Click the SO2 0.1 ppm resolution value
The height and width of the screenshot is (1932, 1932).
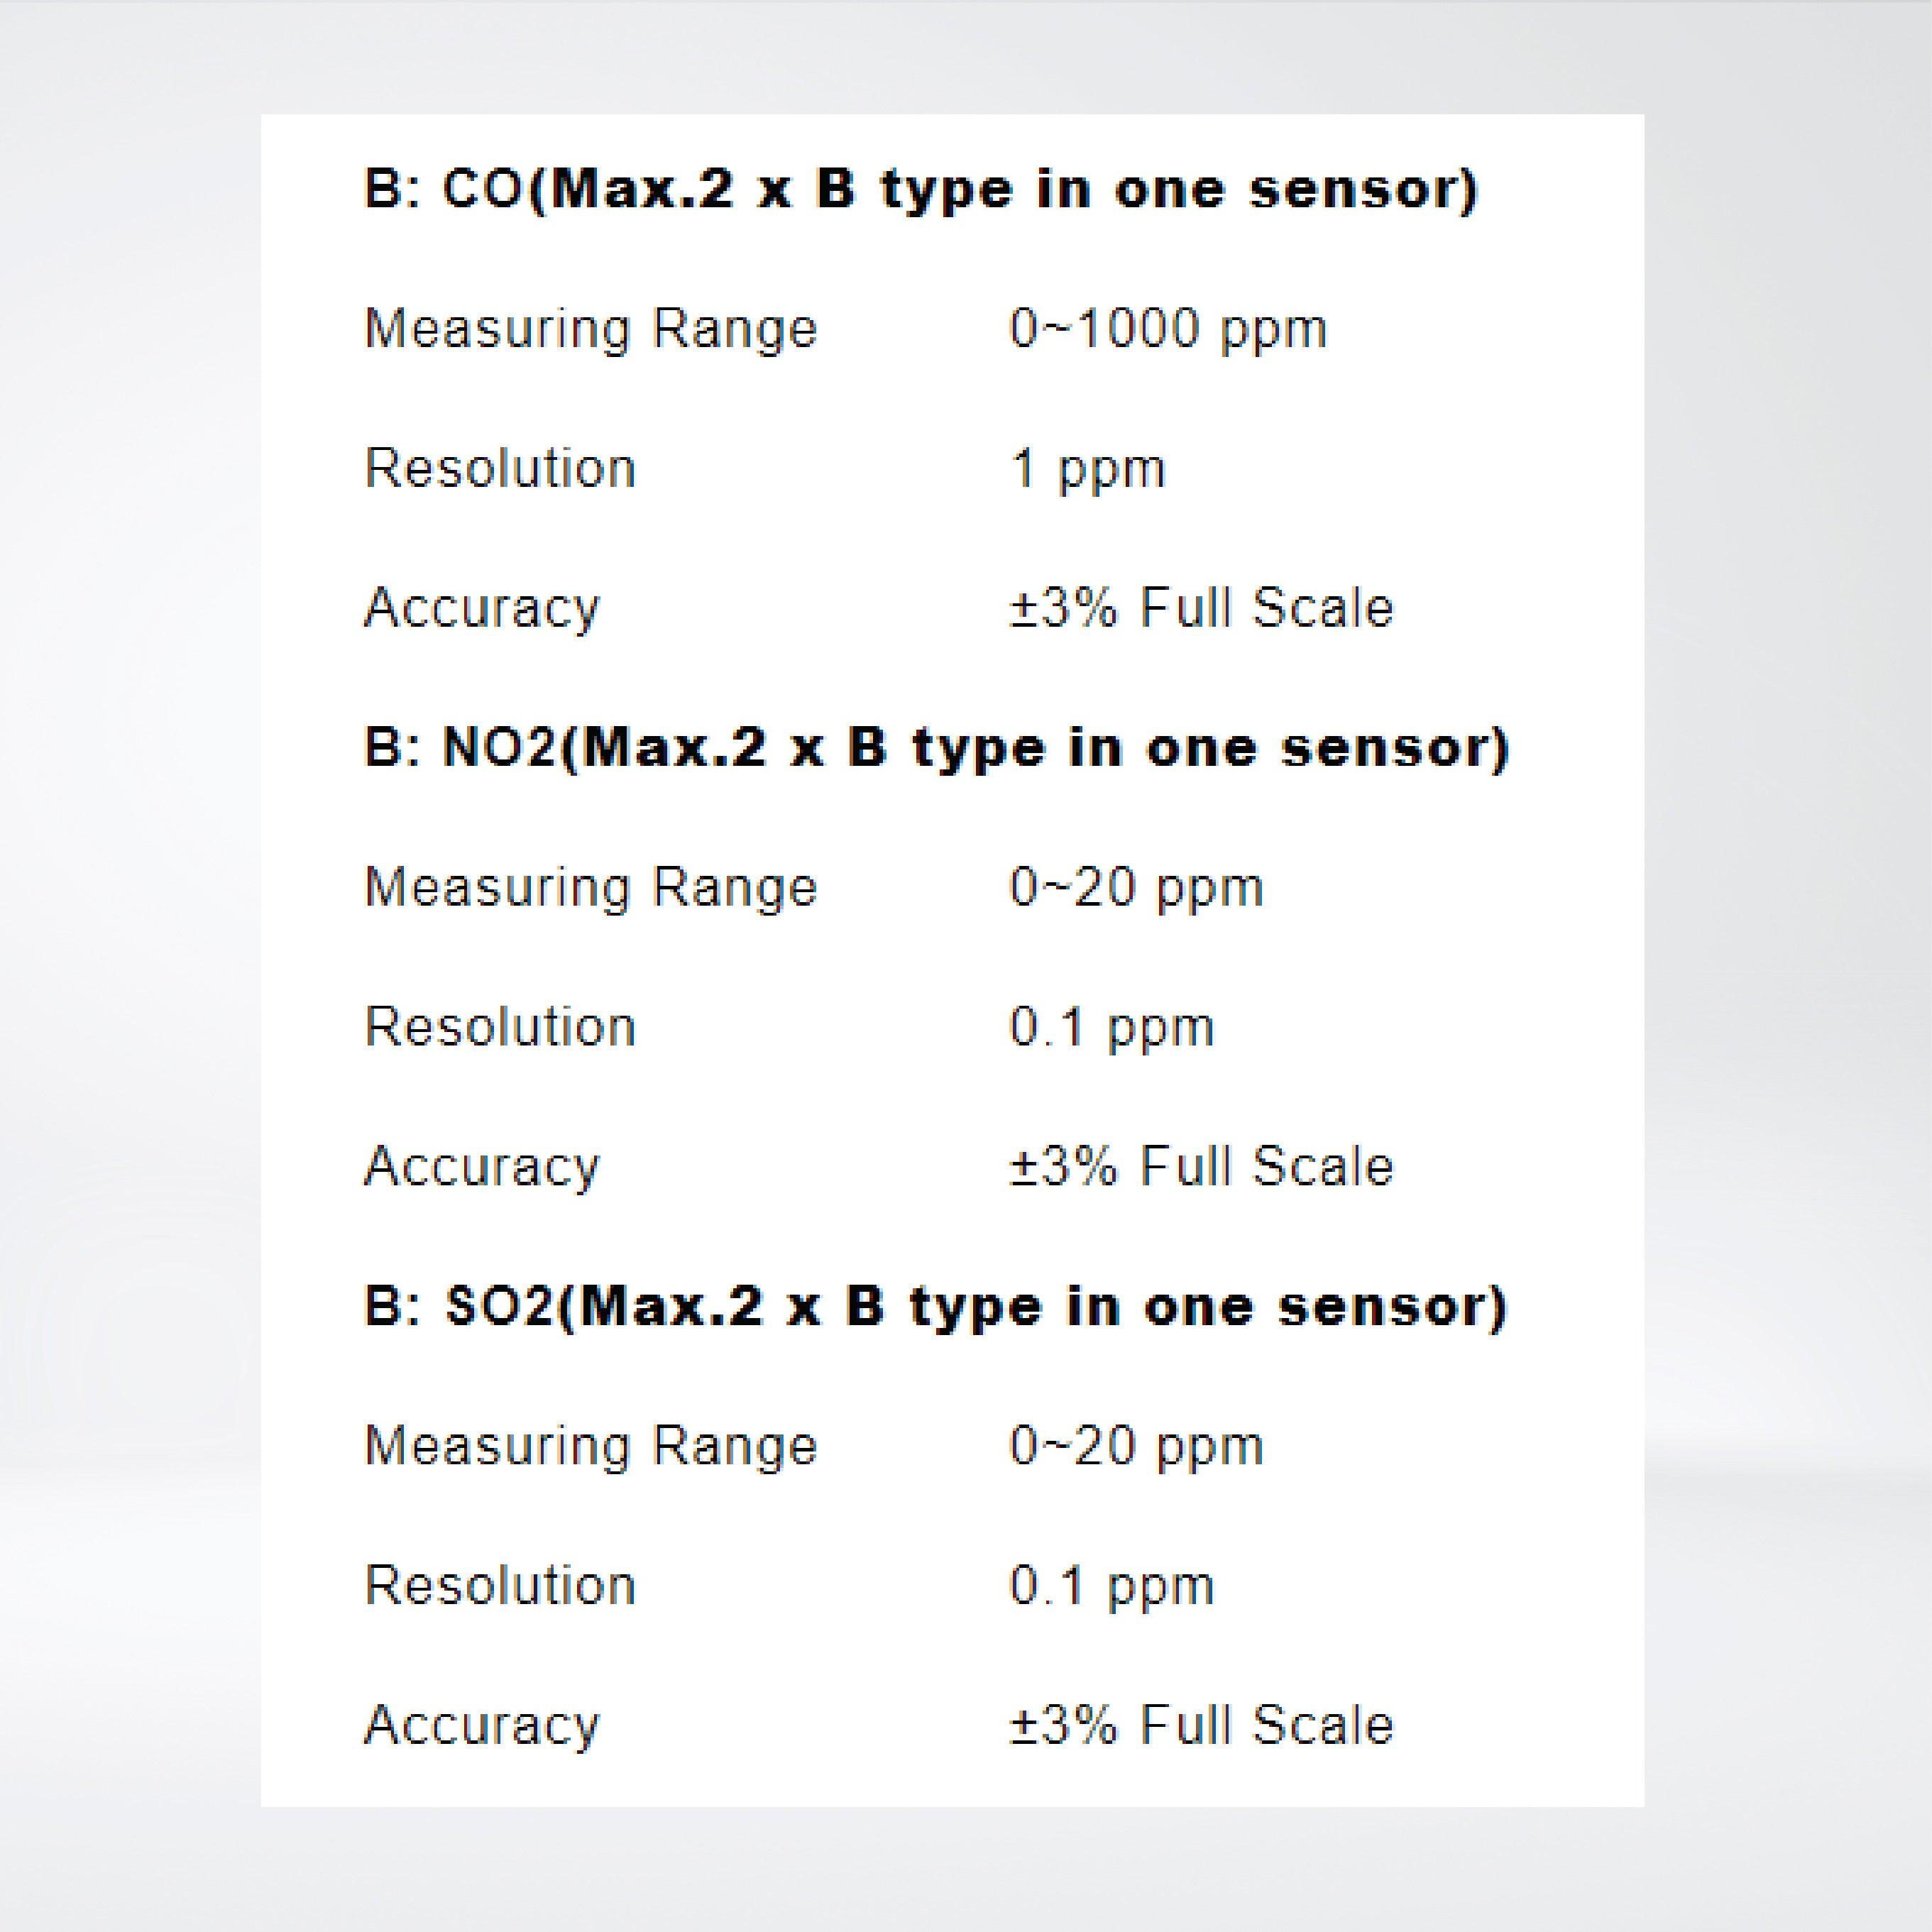[x=1112, y=1586]
